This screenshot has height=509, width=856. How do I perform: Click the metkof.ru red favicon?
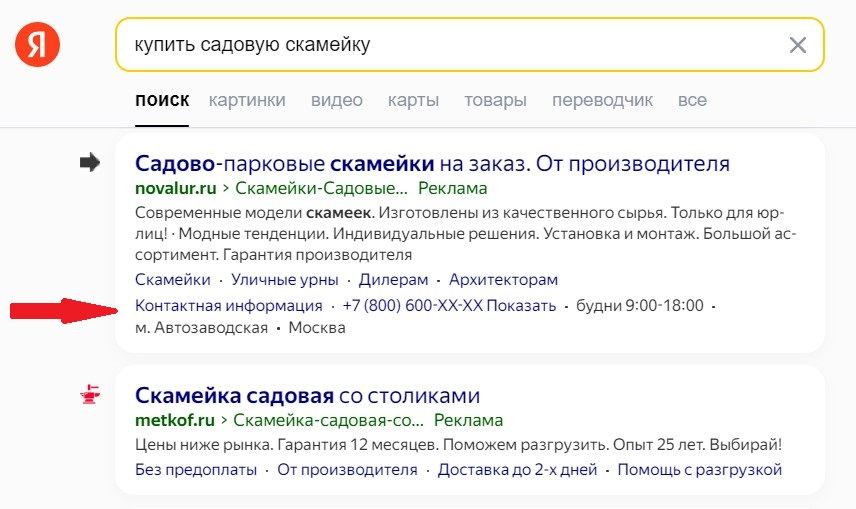click(91, 395)
